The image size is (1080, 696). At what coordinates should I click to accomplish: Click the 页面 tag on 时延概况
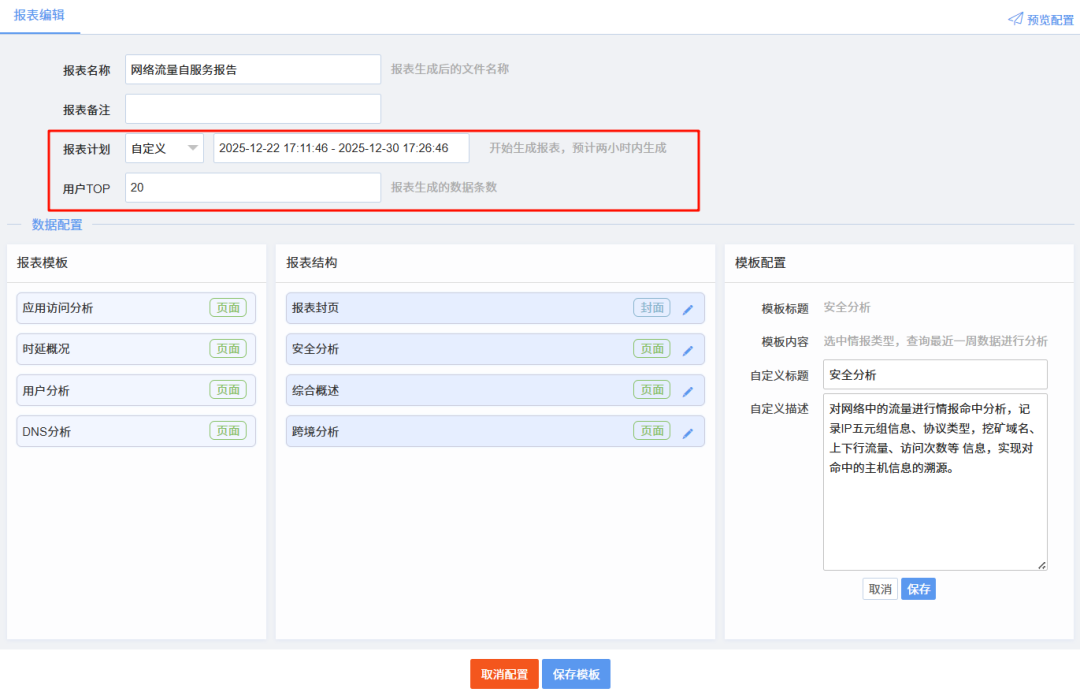228,349
